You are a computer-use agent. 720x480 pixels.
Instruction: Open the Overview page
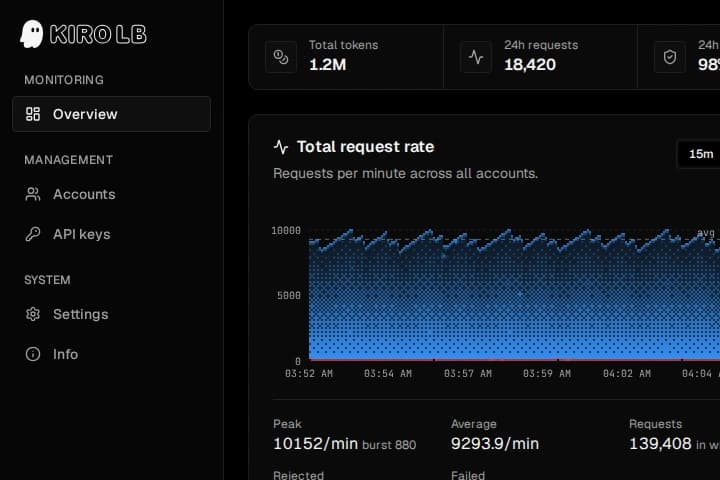pyautogui.click(x=112, y=114)
